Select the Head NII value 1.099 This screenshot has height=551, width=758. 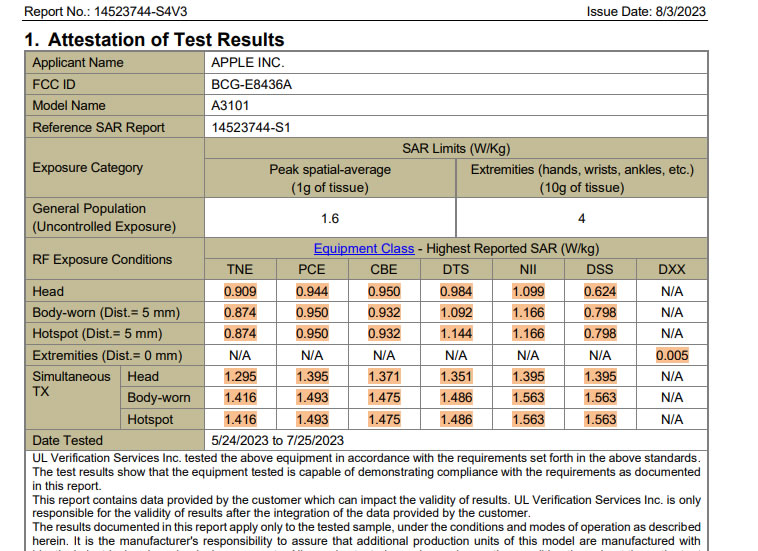point(528,292)
